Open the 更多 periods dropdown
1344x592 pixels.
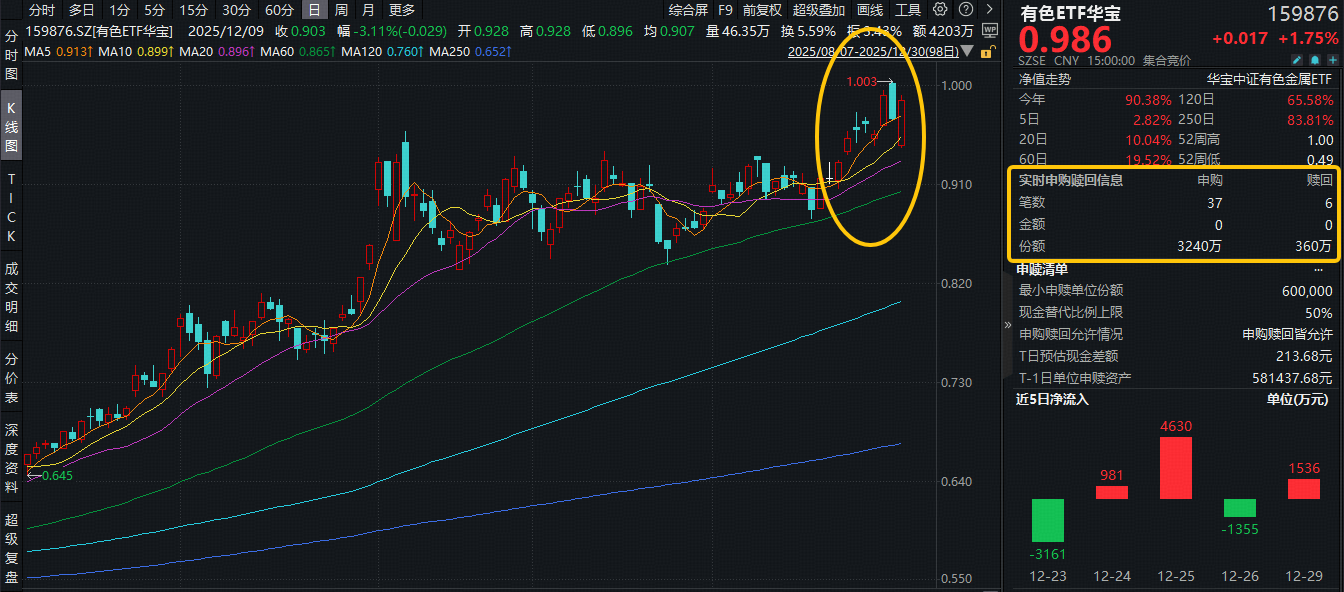402,10
